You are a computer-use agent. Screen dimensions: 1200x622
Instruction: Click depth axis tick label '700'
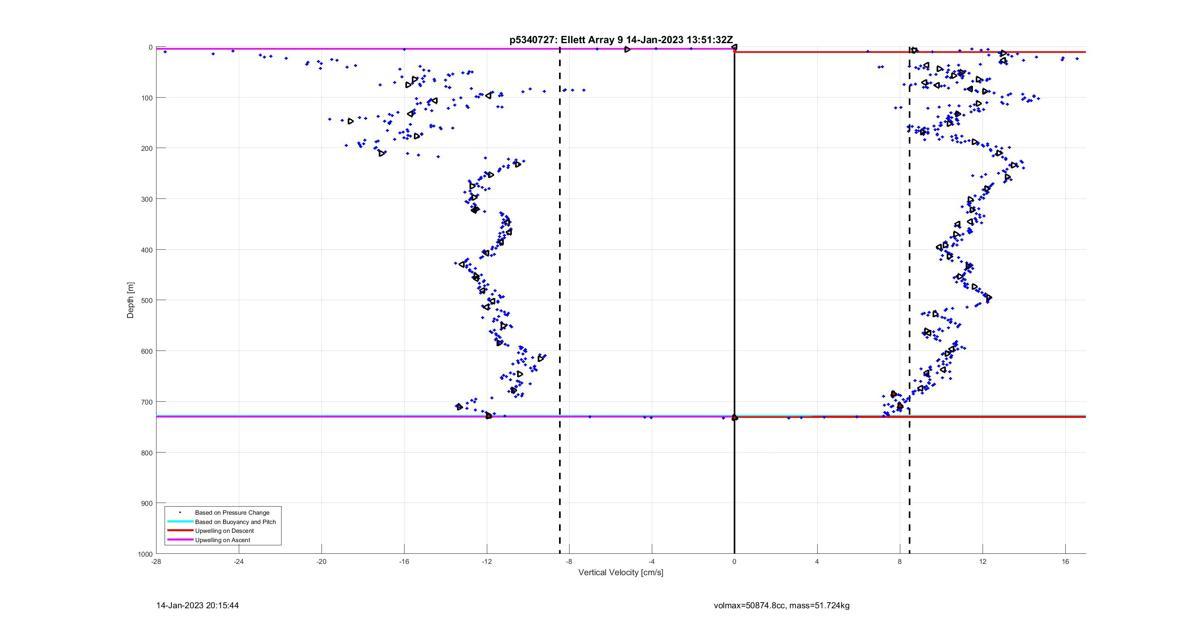(x=146, y=402)
